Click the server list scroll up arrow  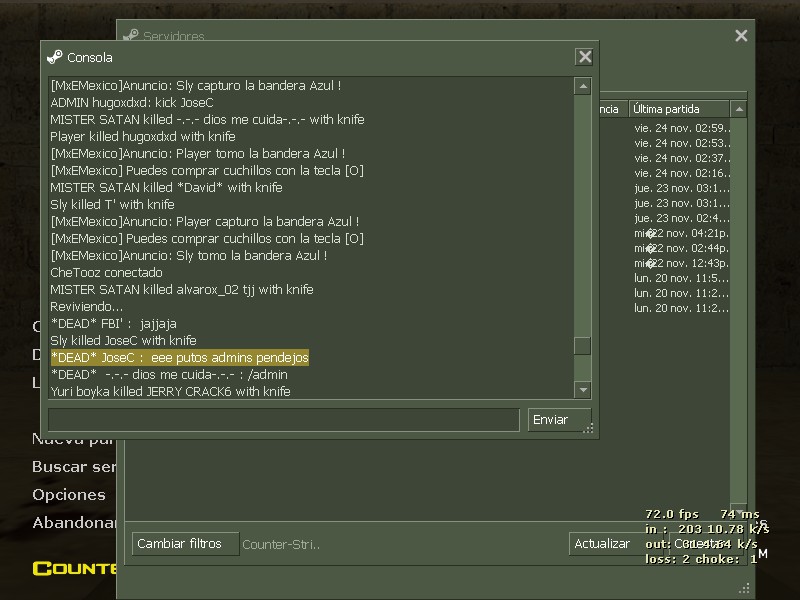click(x=739, y=109)
